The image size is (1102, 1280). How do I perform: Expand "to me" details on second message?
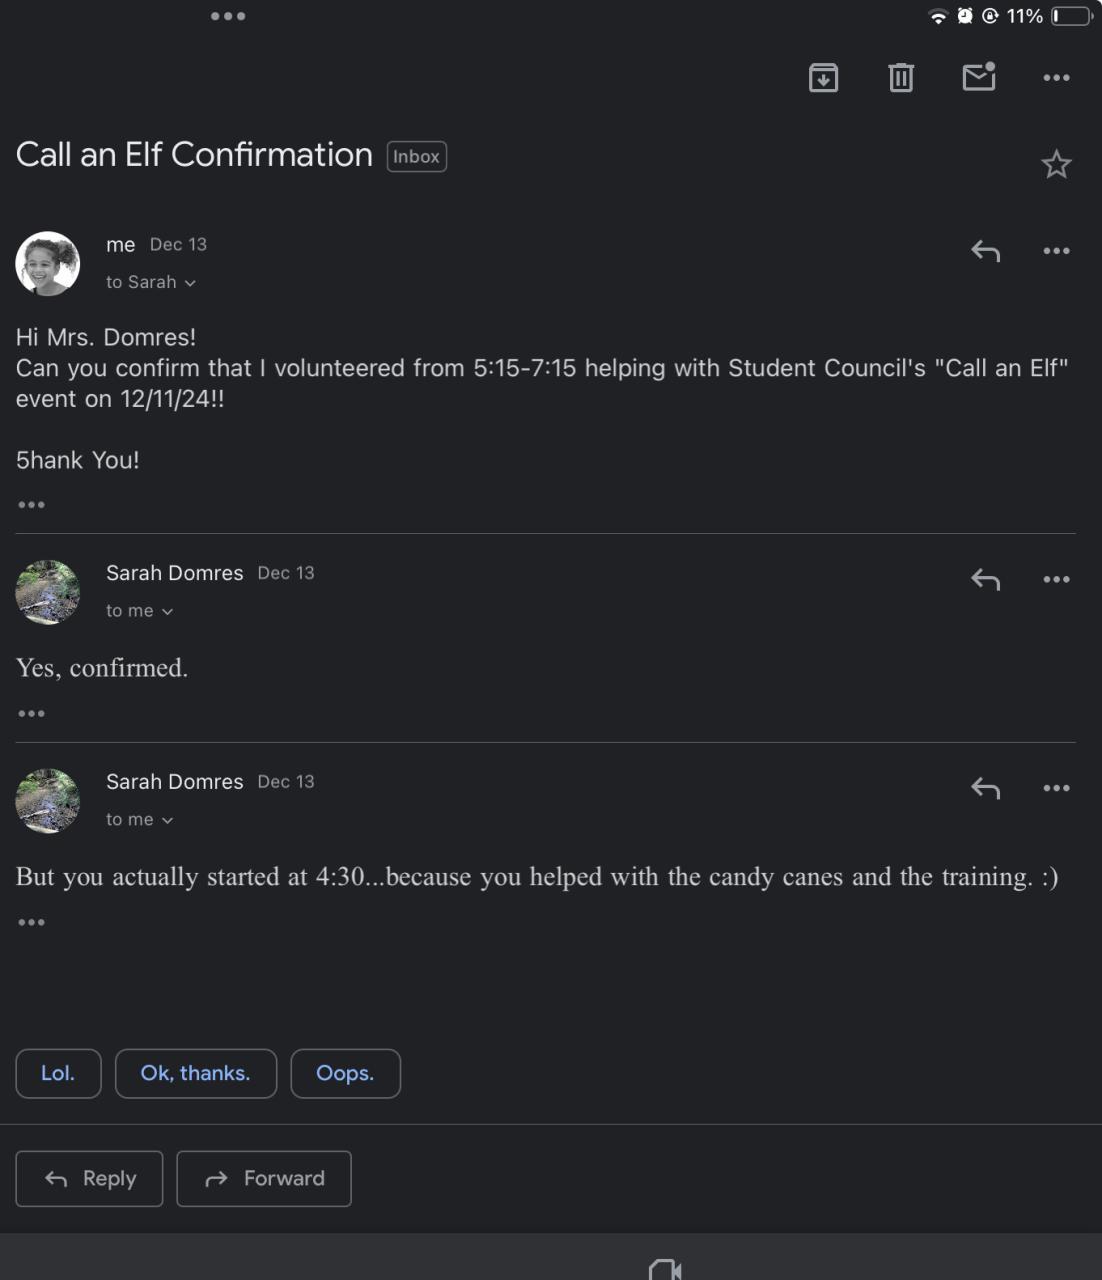(x=167, y=611)
